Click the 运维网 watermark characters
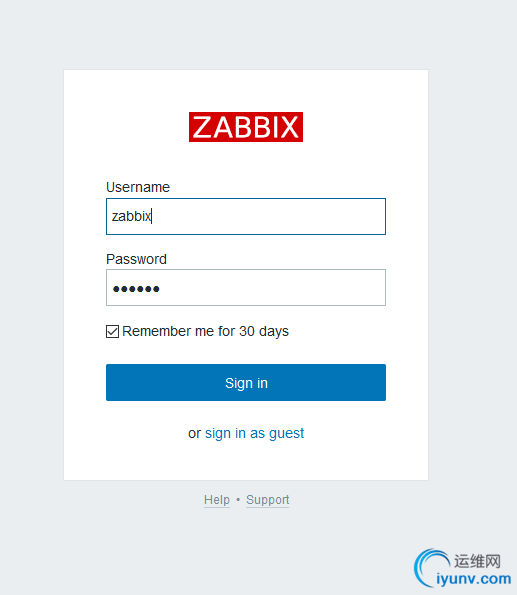Screen dimensions: 517x595 pyautogui.click(x=478, y=561)
